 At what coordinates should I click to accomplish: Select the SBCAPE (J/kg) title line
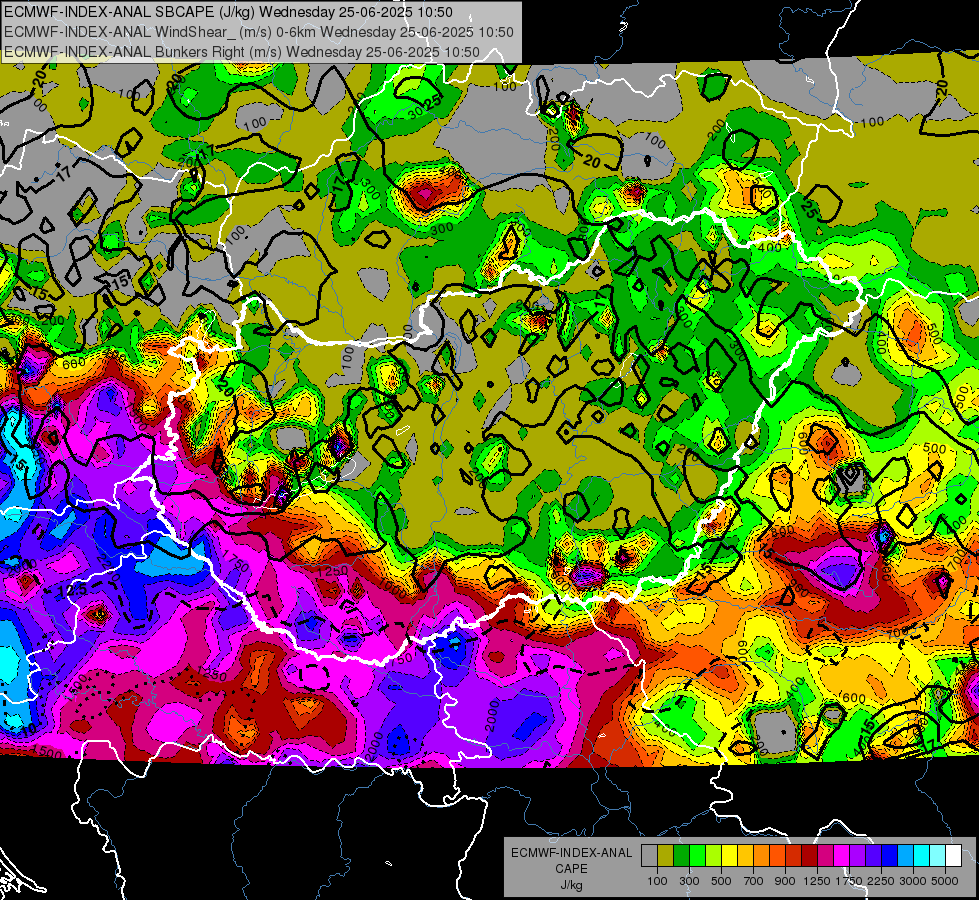coord(228,12)
